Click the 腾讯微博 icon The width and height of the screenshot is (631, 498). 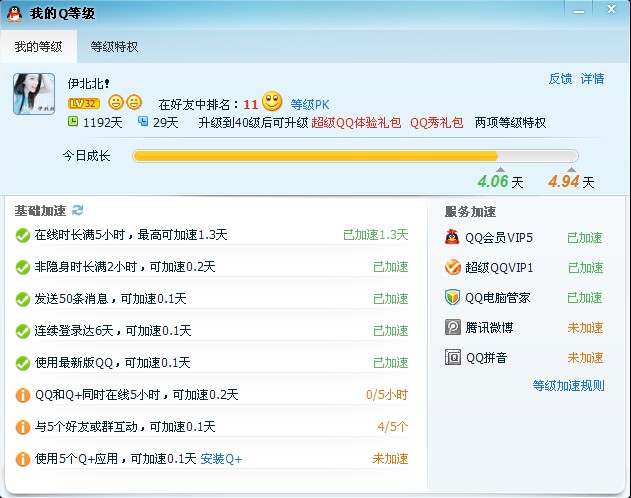click(x=453, y=327)
